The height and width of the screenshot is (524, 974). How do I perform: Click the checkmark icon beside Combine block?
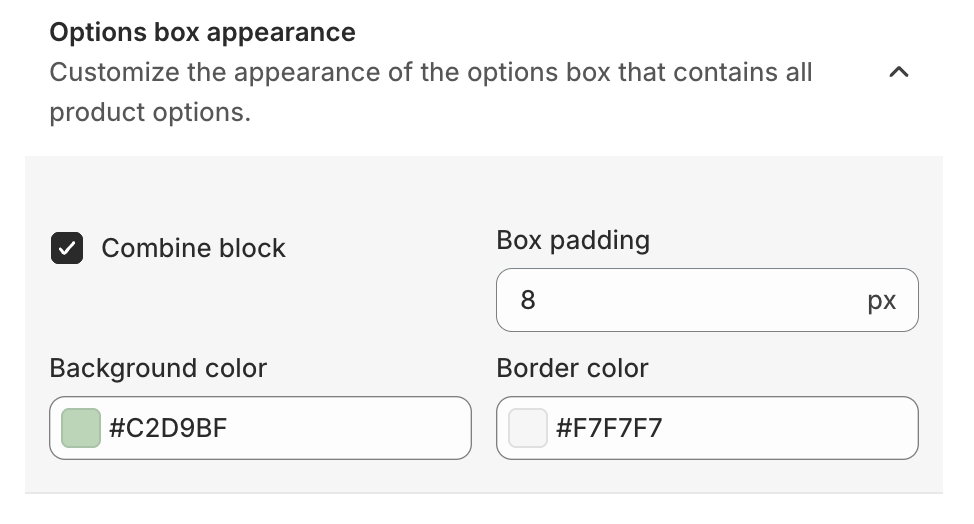coord(68,248)
